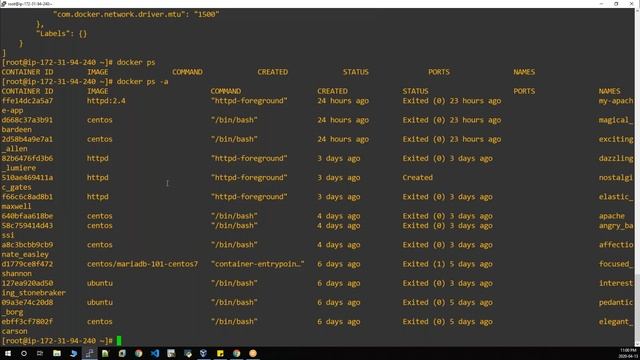Open the VirtualBox cube taskbar icon
The image size is (640, 360).
tap(204, 353)
